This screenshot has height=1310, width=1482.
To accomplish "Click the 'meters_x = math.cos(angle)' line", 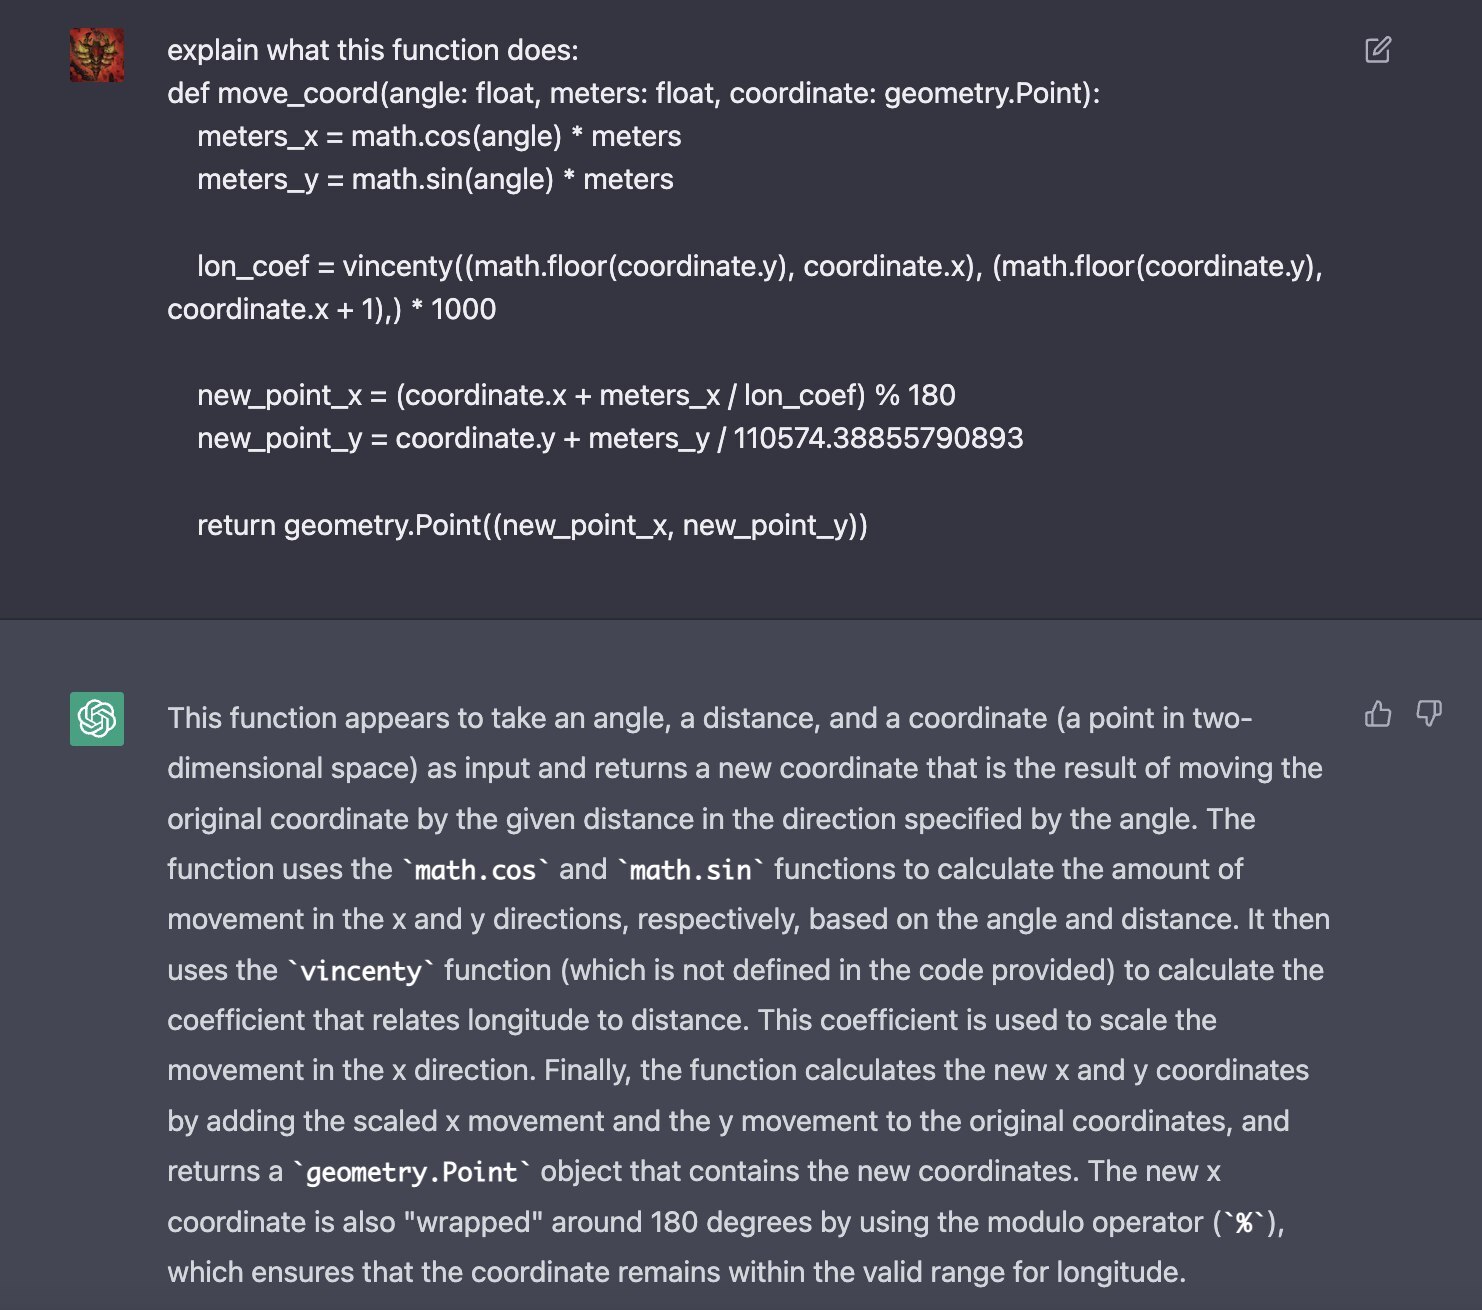I will click(x=439, y=137).
